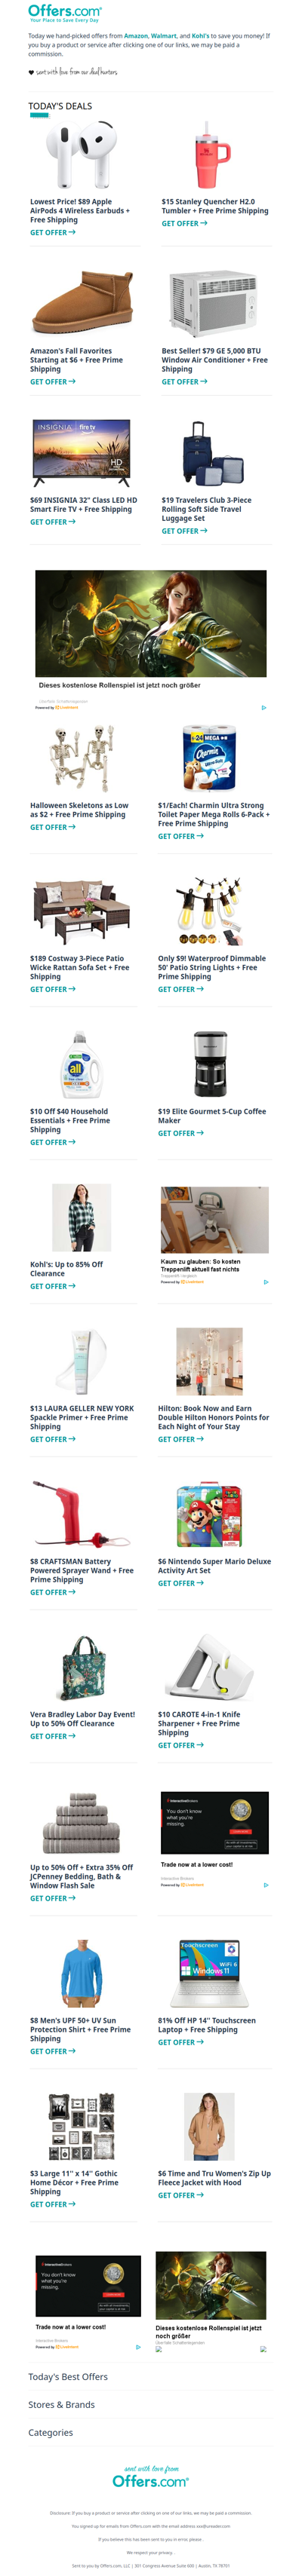Open the Categories section
The height and width of the screenshot is (2576, 302).
[51, 2432]
